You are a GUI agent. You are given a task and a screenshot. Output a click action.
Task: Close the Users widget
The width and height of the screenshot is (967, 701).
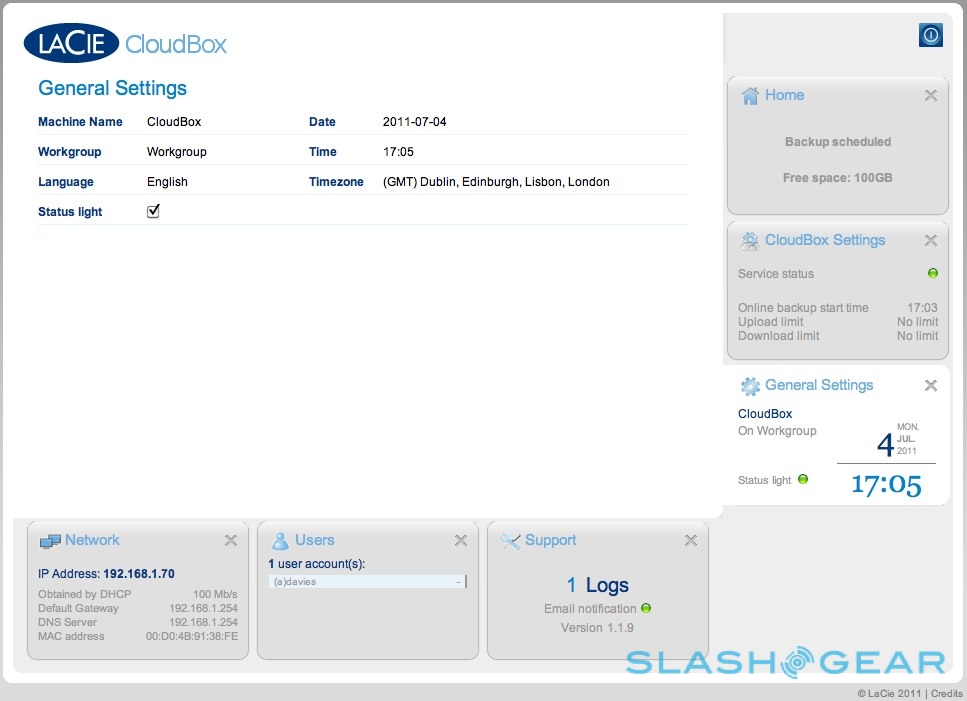coord(461,541)
